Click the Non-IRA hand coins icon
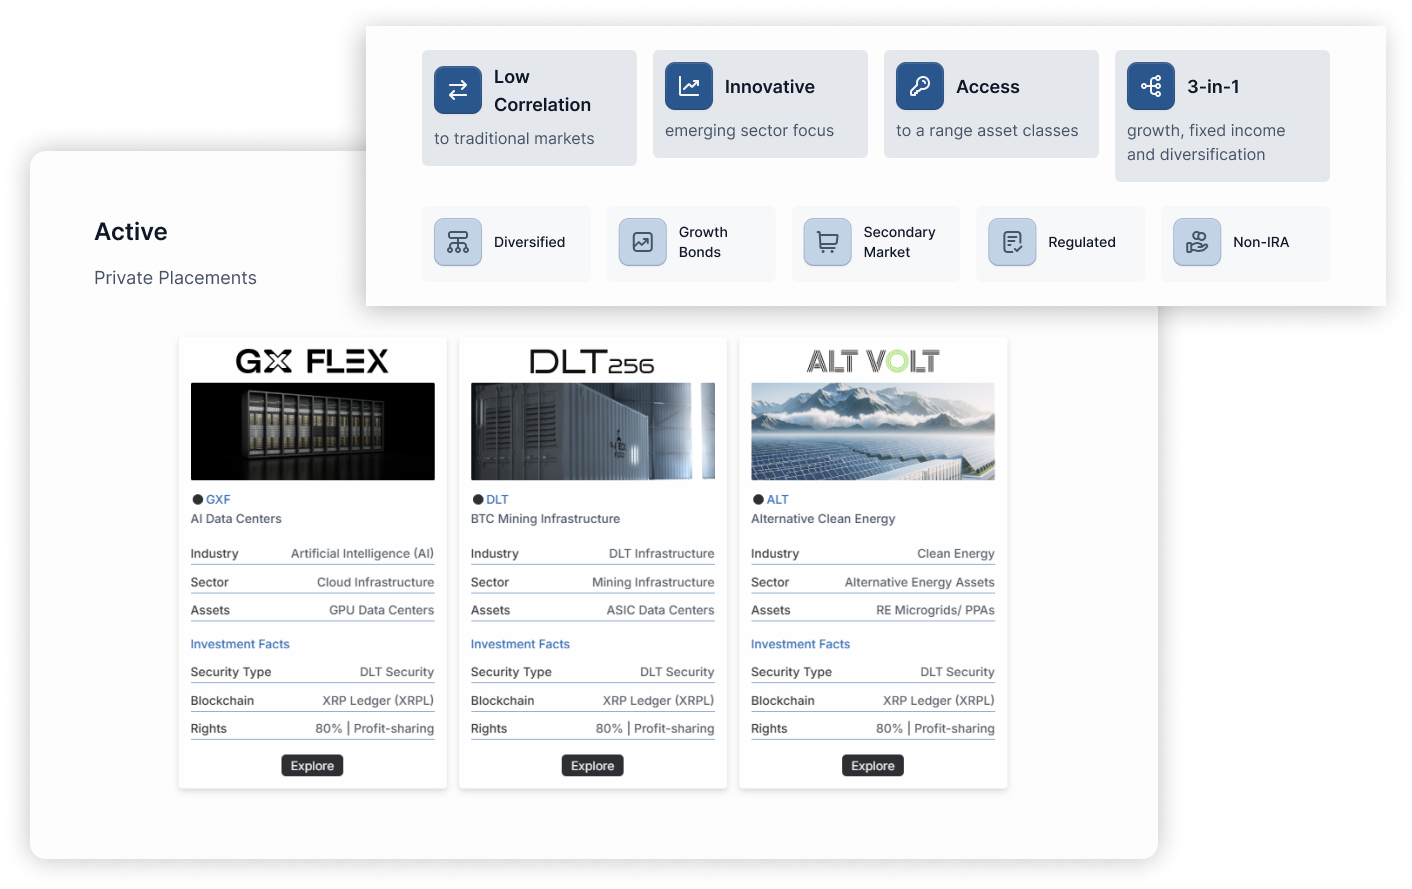 click(1197, 242)
